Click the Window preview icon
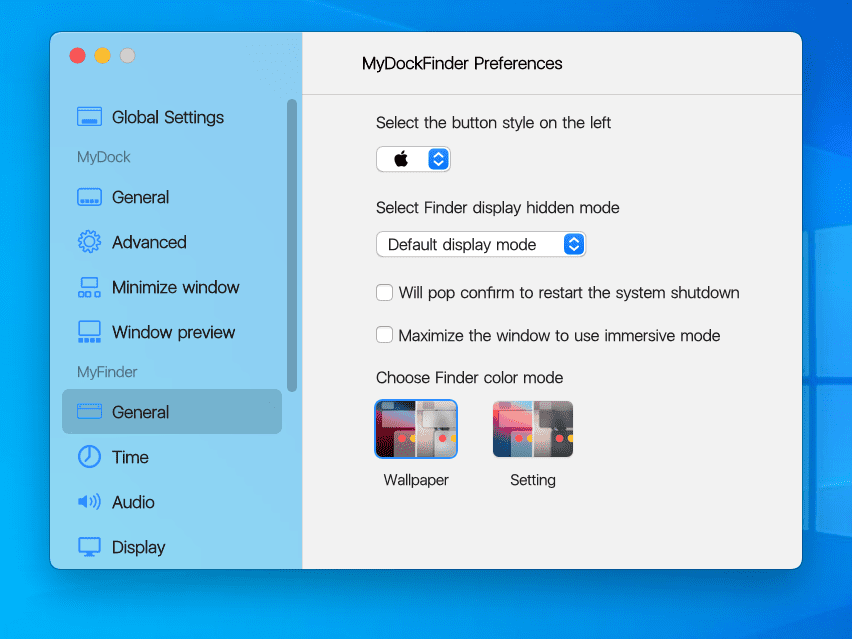852x639 pixels. point(89,332)
